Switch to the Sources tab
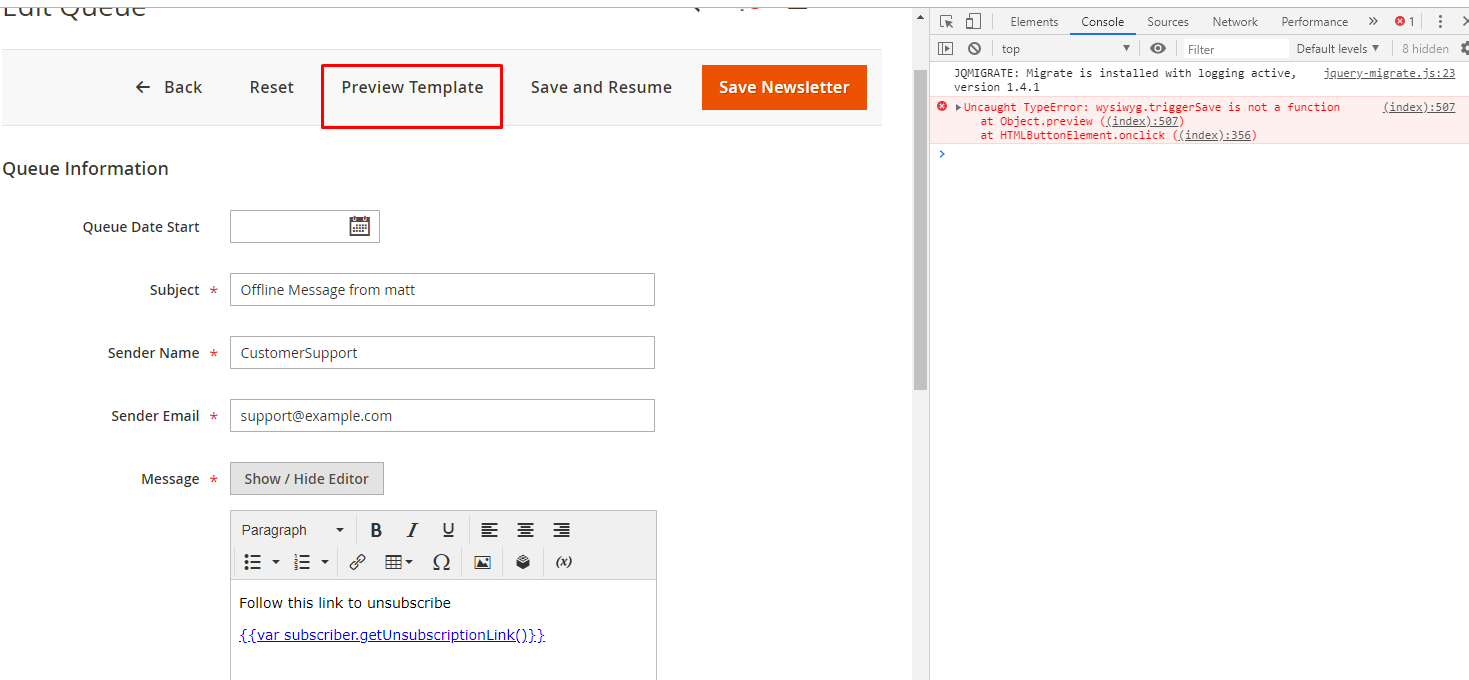Viewport: 1469px width, 680px height. pyautogui.click(x=1166, y=21)
